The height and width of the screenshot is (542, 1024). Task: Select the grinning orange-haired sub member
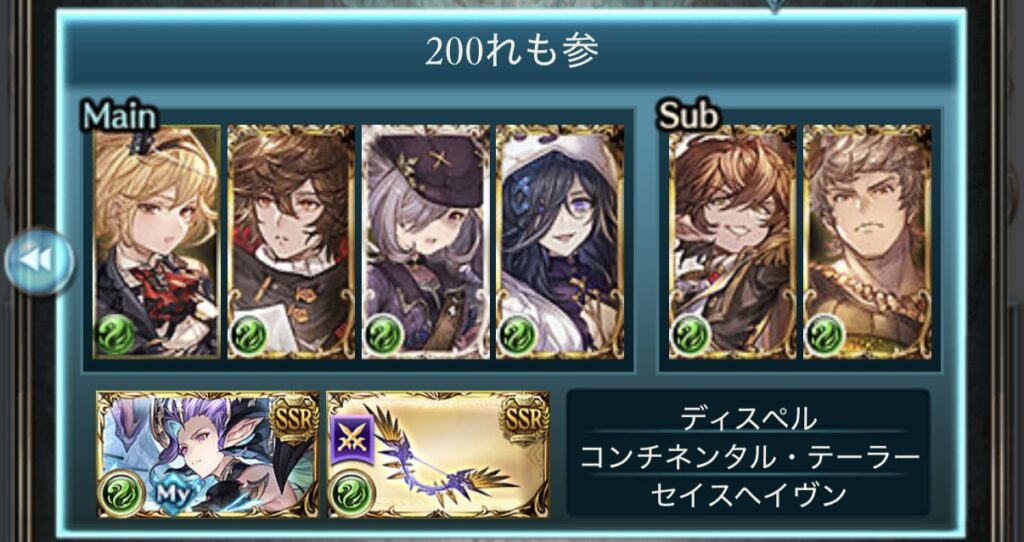733,242
